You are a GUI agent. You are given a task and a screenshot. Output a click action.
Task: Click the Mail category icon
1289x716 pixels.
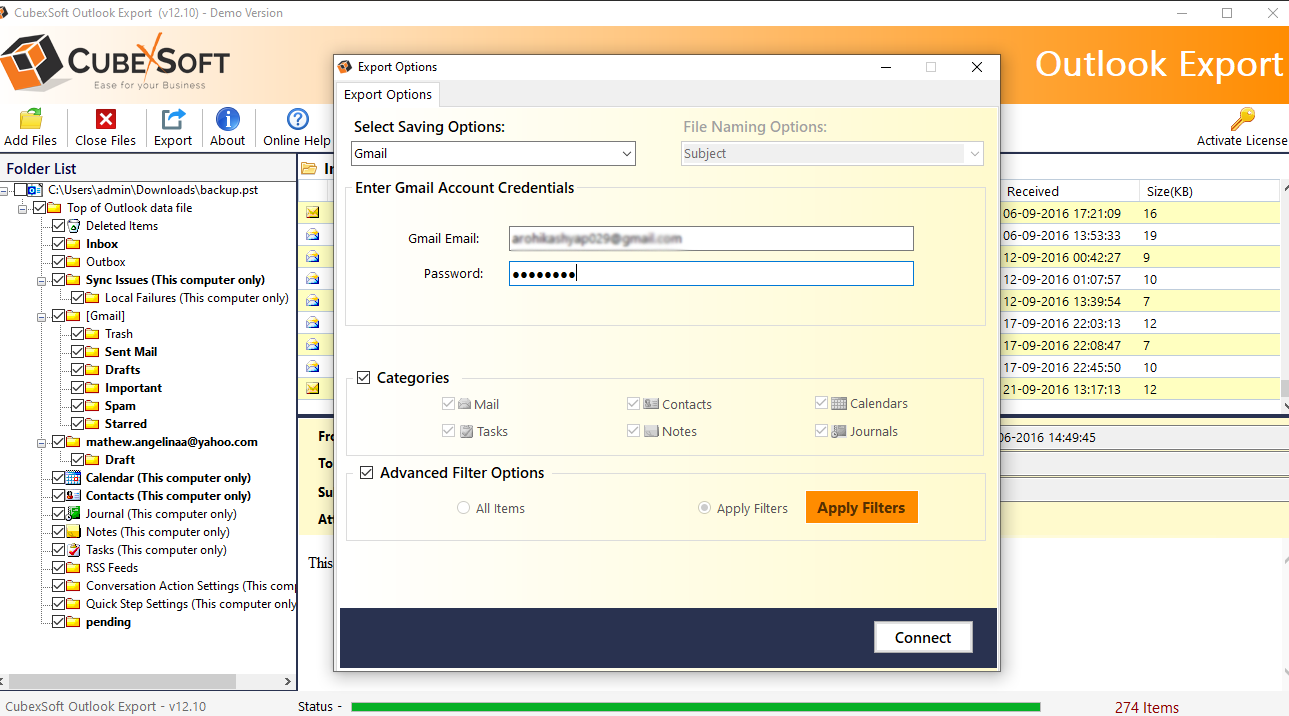pyautogui.click(x=464, y=404)
